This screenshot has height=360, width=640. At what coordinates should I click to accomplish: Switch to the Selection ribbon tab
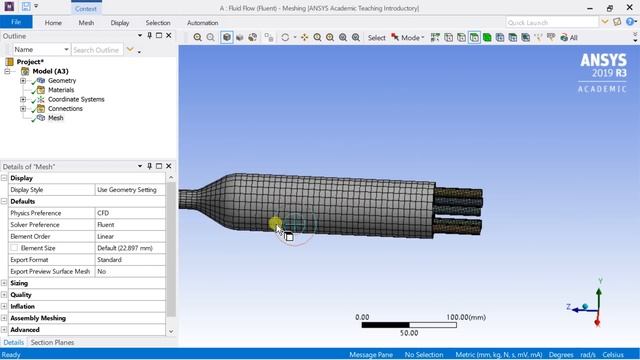(x=158, y=23)
